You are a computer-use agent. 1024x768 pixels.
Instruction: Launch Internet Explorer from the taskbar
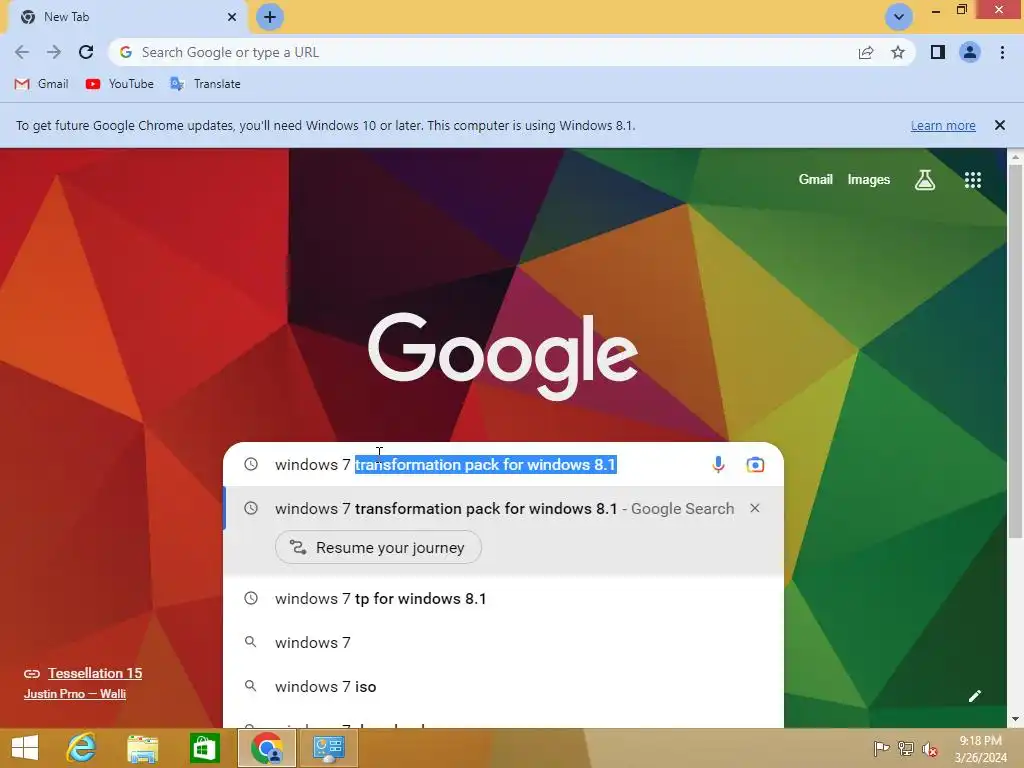82,748
